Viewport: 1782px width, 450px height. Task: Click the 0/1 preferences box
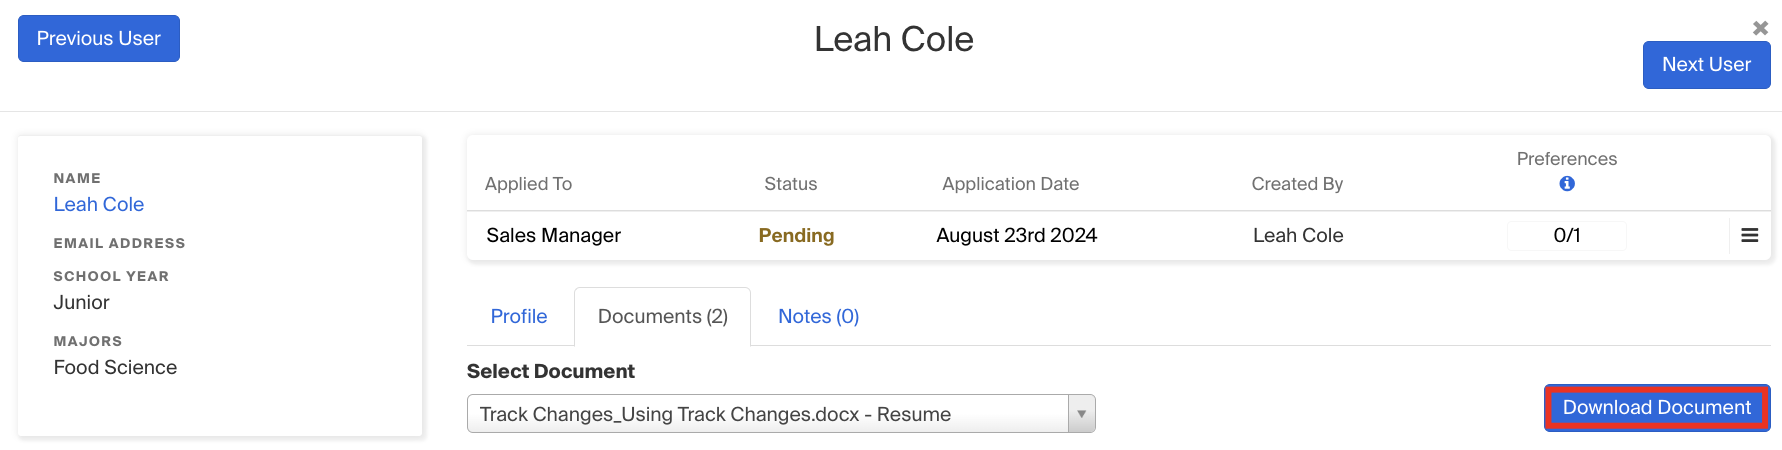(1566, 236)
